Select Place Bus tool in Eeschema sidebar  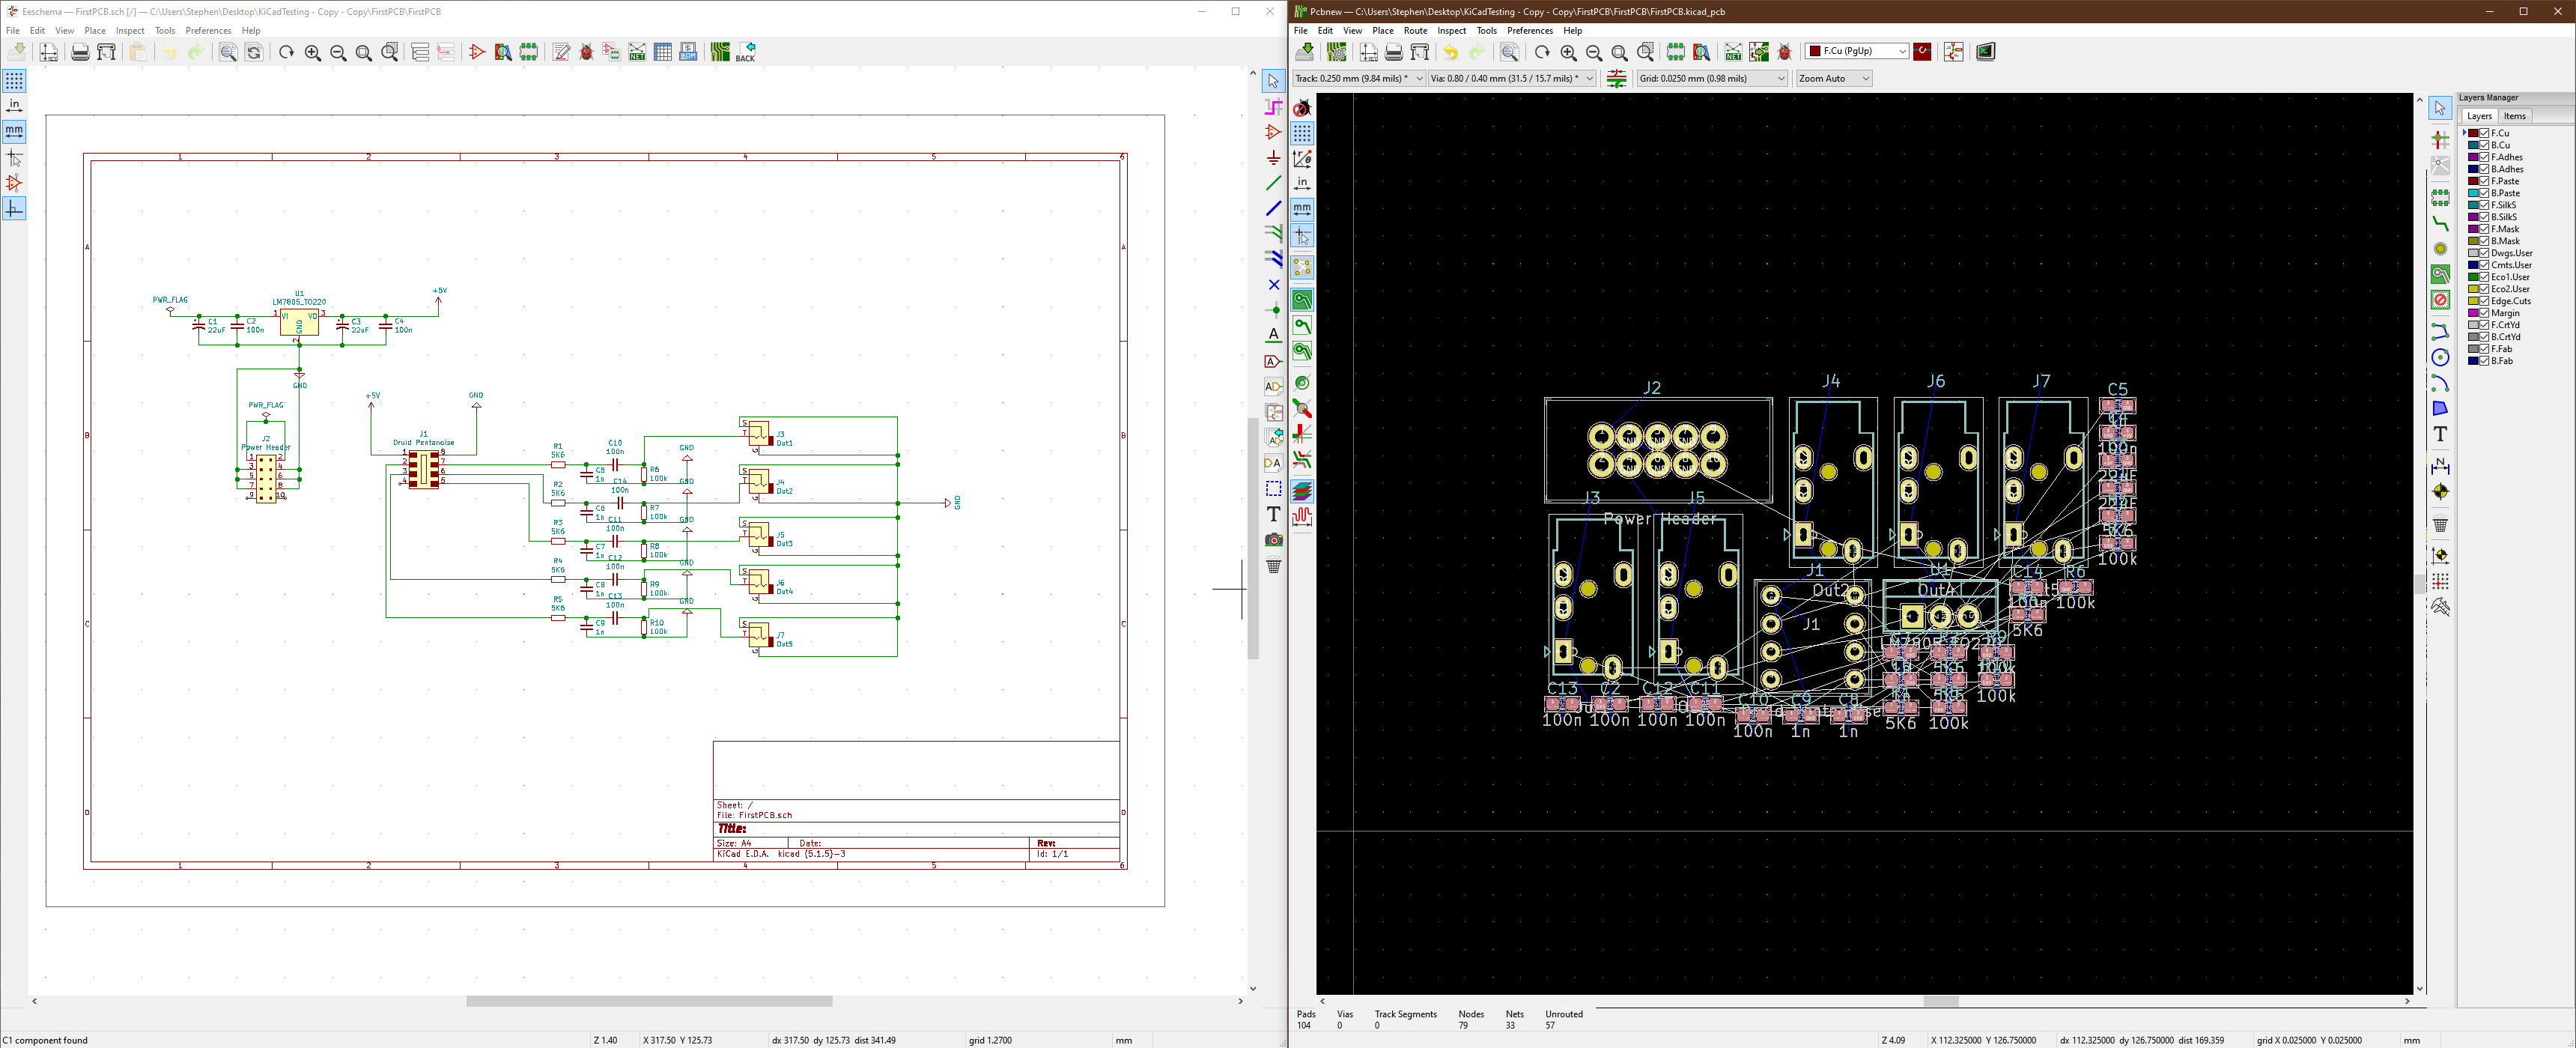[1273, 209]
